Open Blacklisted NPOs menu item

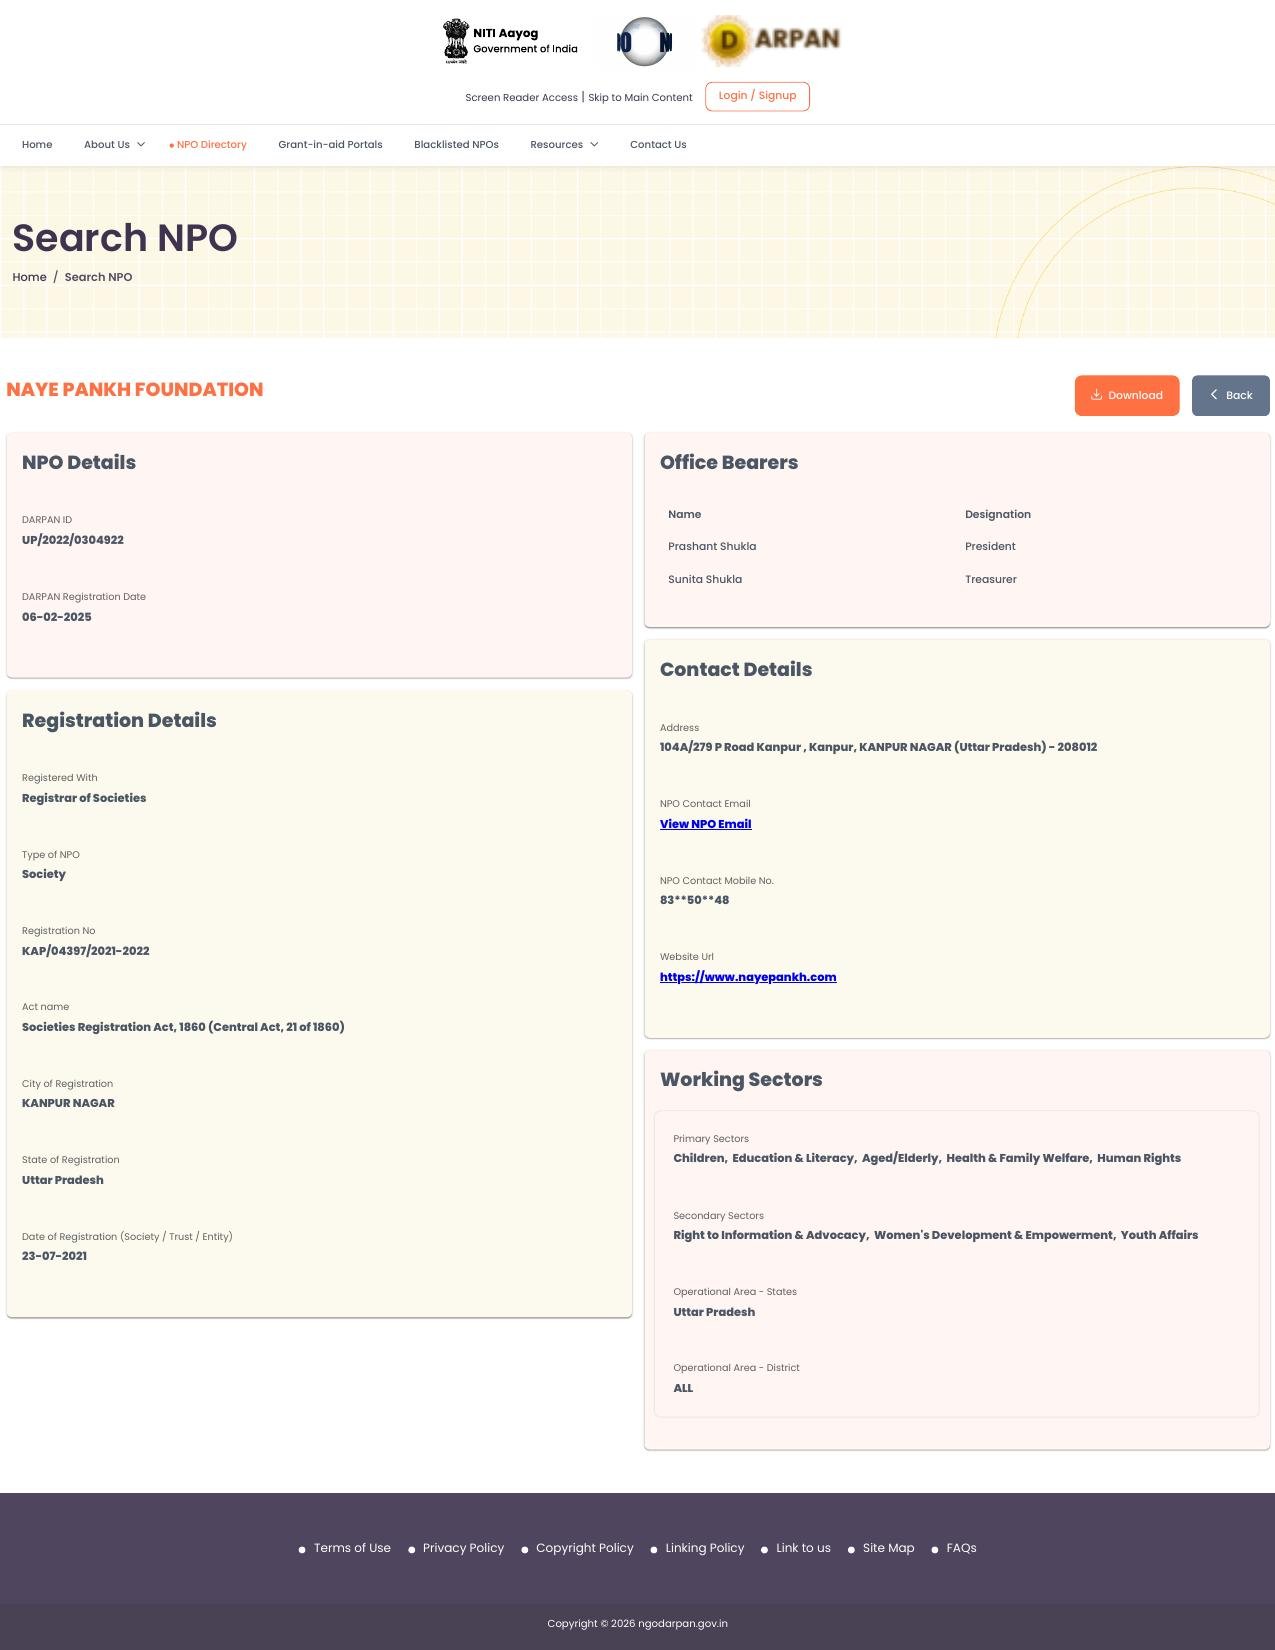click(x=456, y=145)
